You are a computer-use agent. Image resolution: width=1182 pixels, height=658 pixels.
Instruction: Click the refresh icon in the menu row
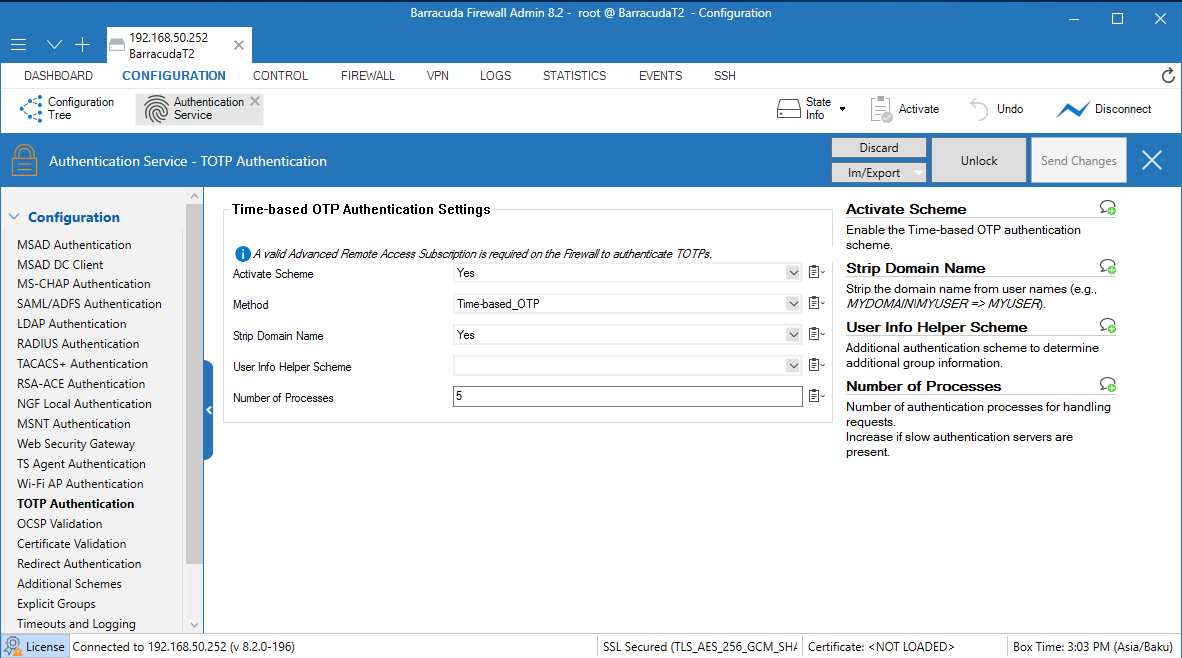point(1168,75)
